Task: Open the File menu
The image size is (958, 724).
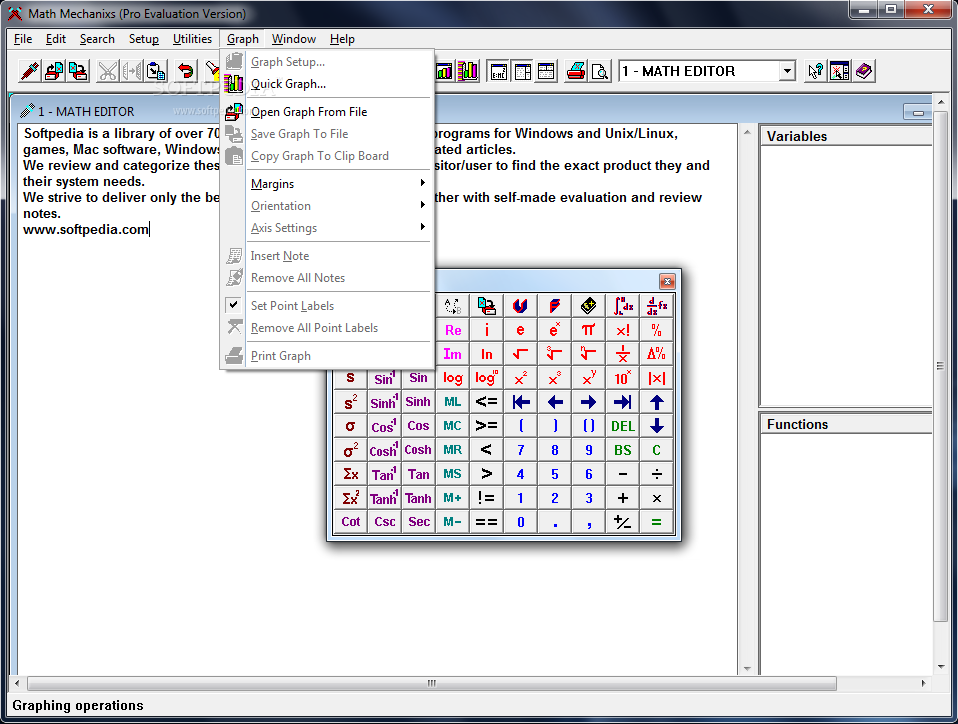Action: [23, 39]
